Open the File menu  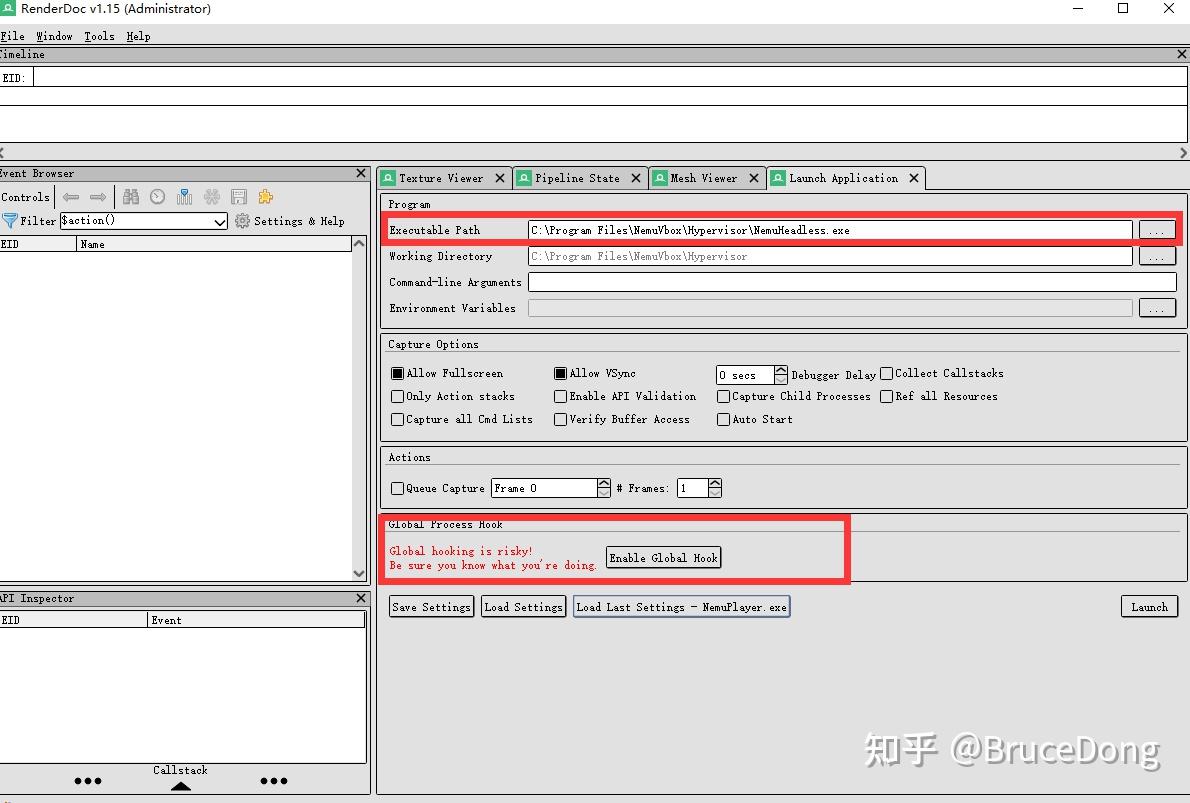coord(12,36)
